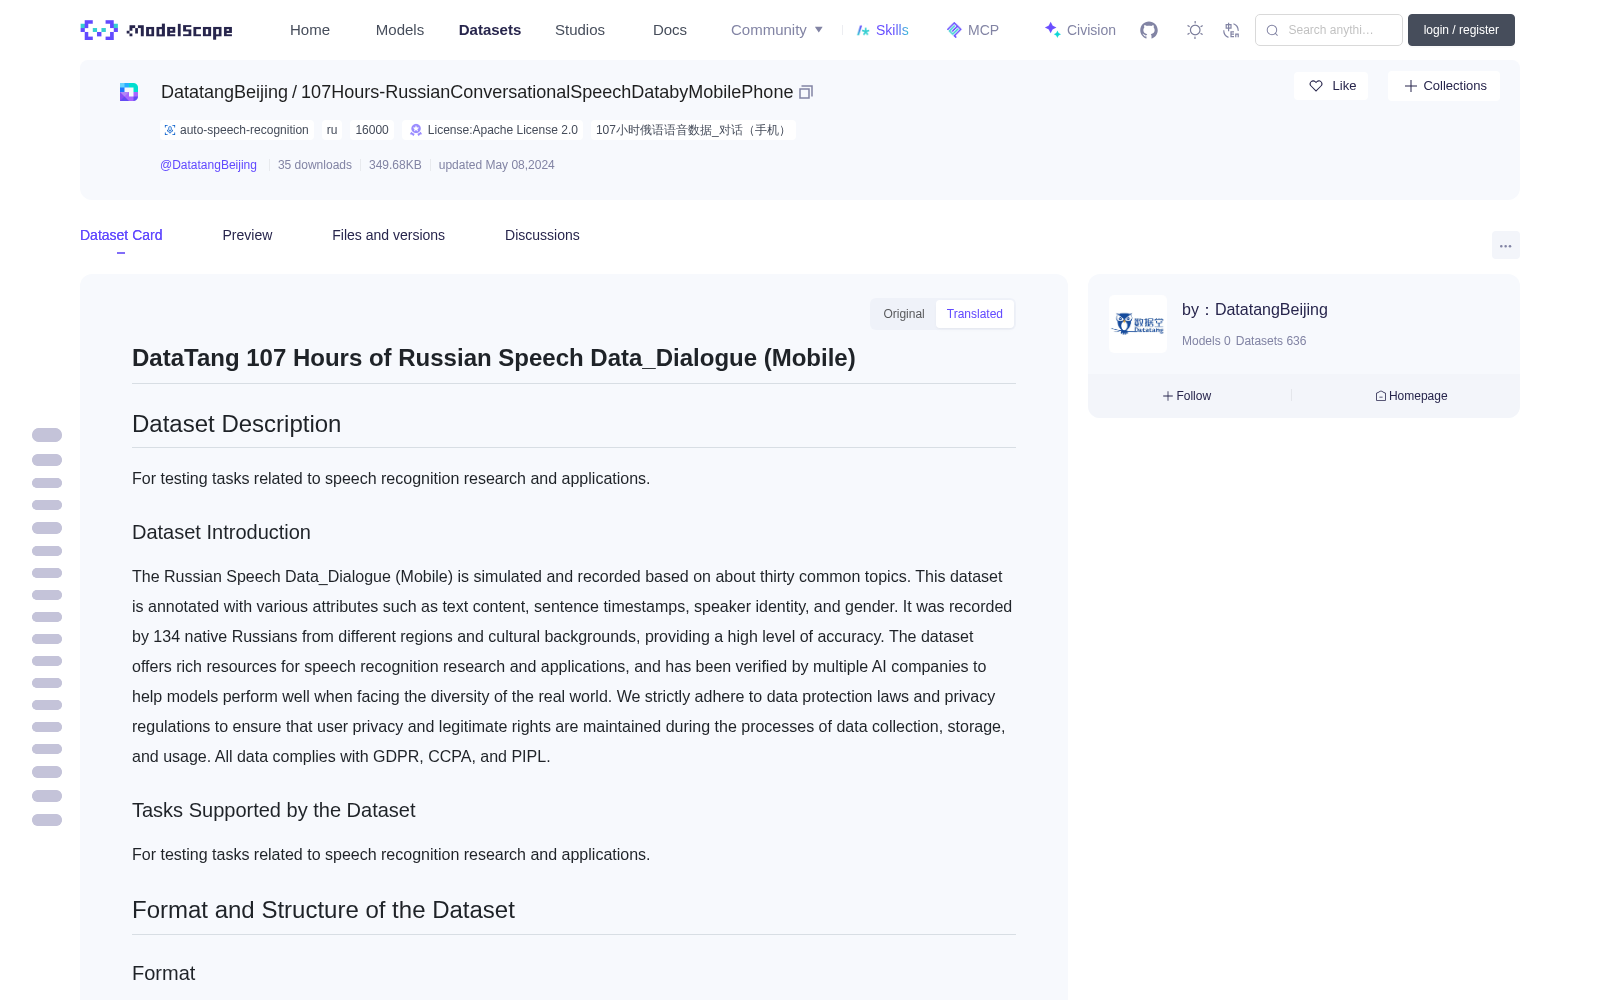Click the plus icon next to Follow

pyautogui.click(x=1168, y=396)
